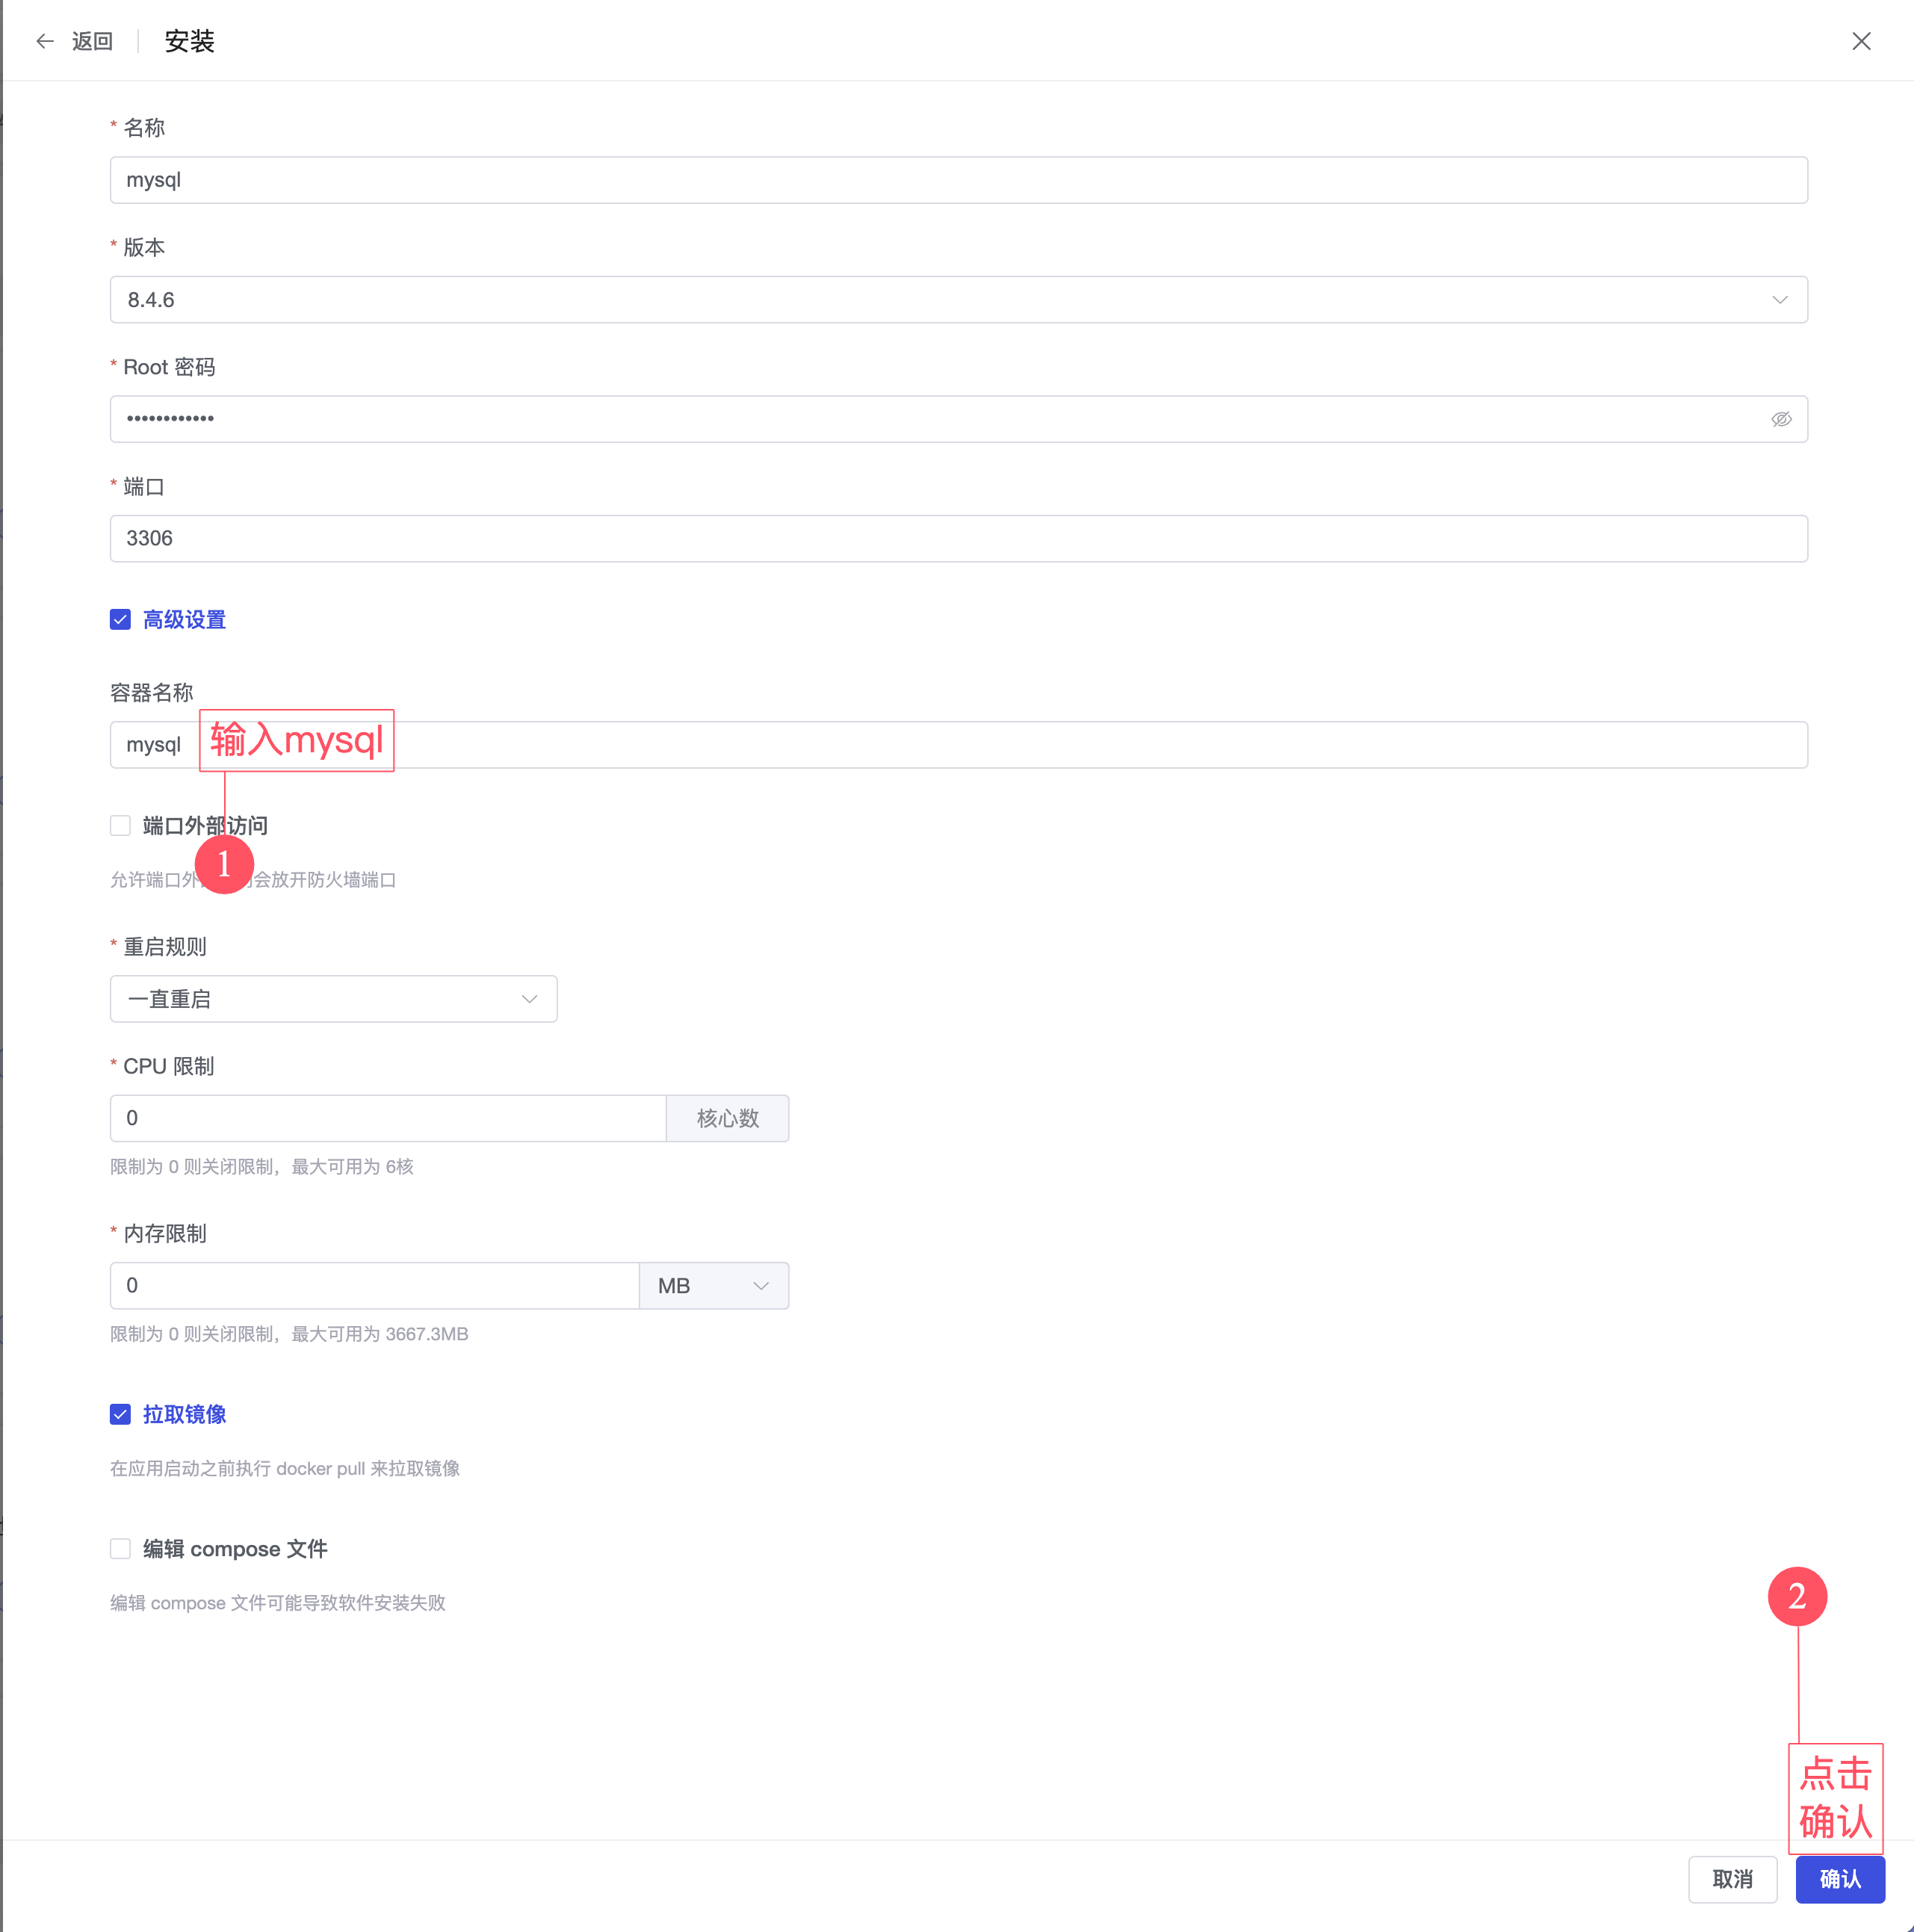Click the 返回 back label

coord(92,41)
